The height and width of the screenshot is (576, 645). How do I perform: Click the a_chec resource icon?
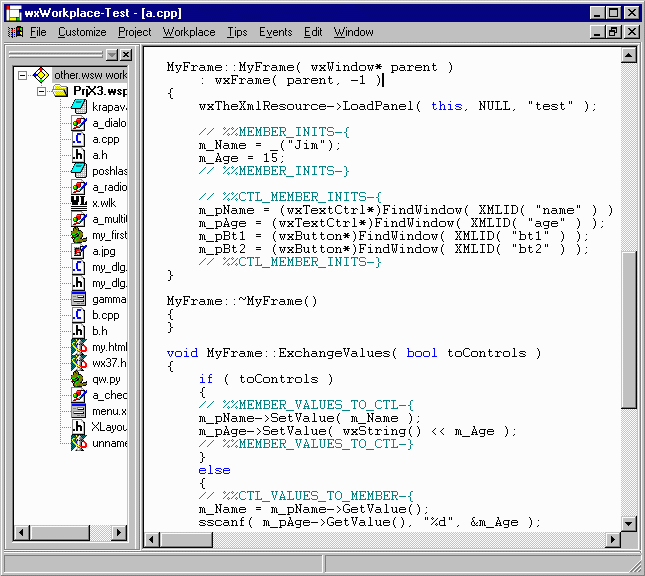pyautogui.click(x=79, y=395)
